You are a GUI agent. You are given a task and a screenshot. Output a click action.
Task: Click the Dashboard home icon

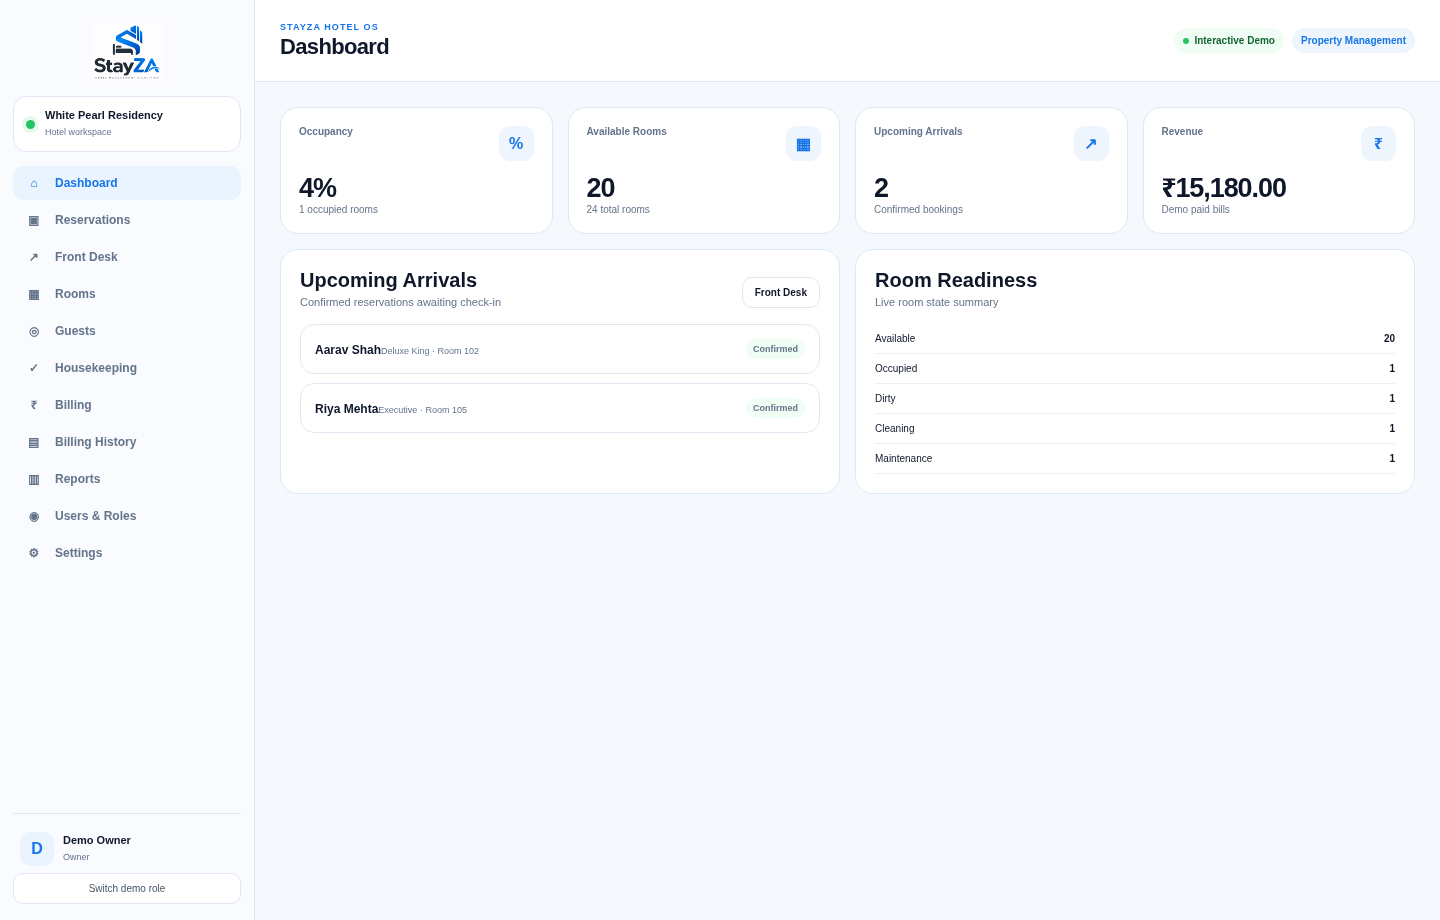(34, 183)
